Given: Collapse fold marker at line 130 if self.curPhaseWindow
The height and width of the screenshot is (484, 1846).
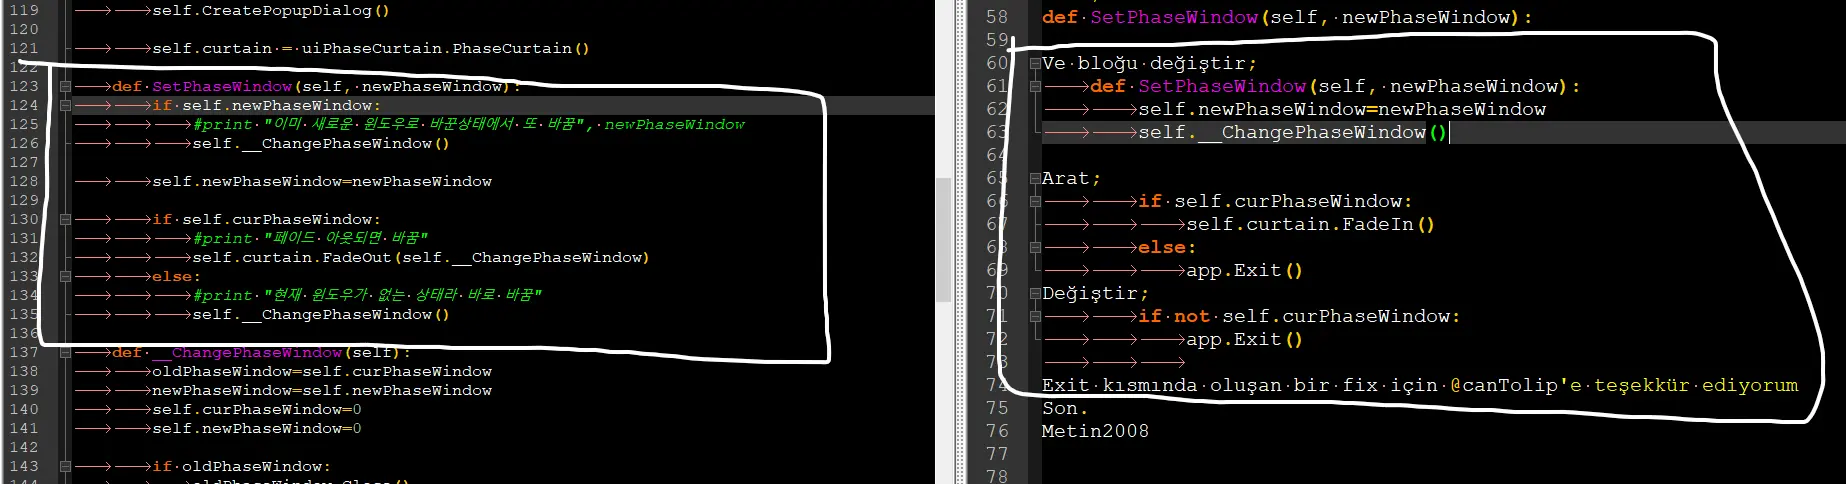Looking at the screenshot, I should coord(65,219).
